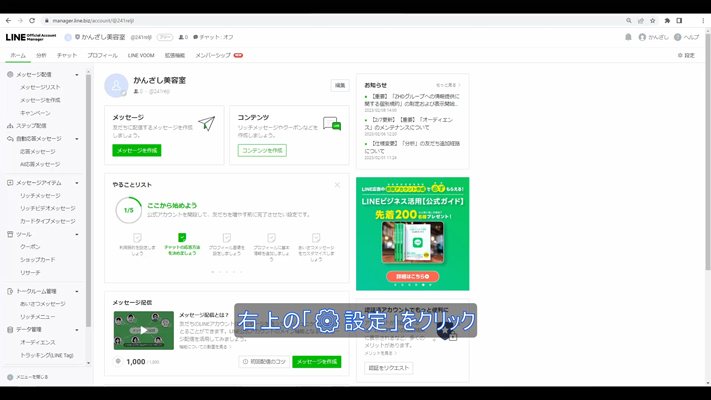Open the notifications bell icon
The width and height of the screenshot is (711, 400).
[x=628, y=37]
